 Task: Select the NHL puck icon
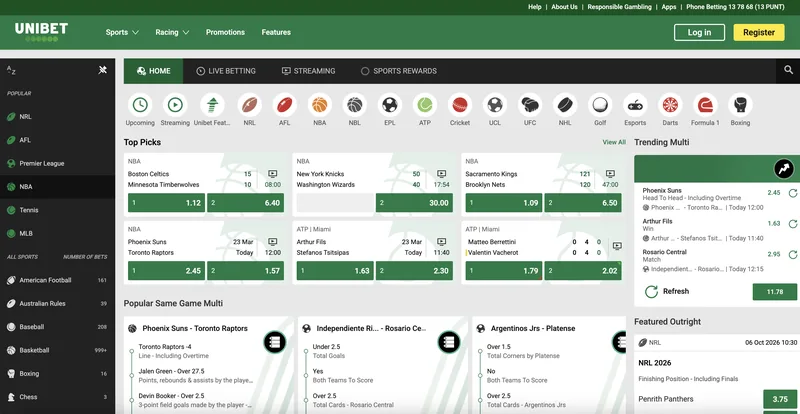click(x=565, y=105)
